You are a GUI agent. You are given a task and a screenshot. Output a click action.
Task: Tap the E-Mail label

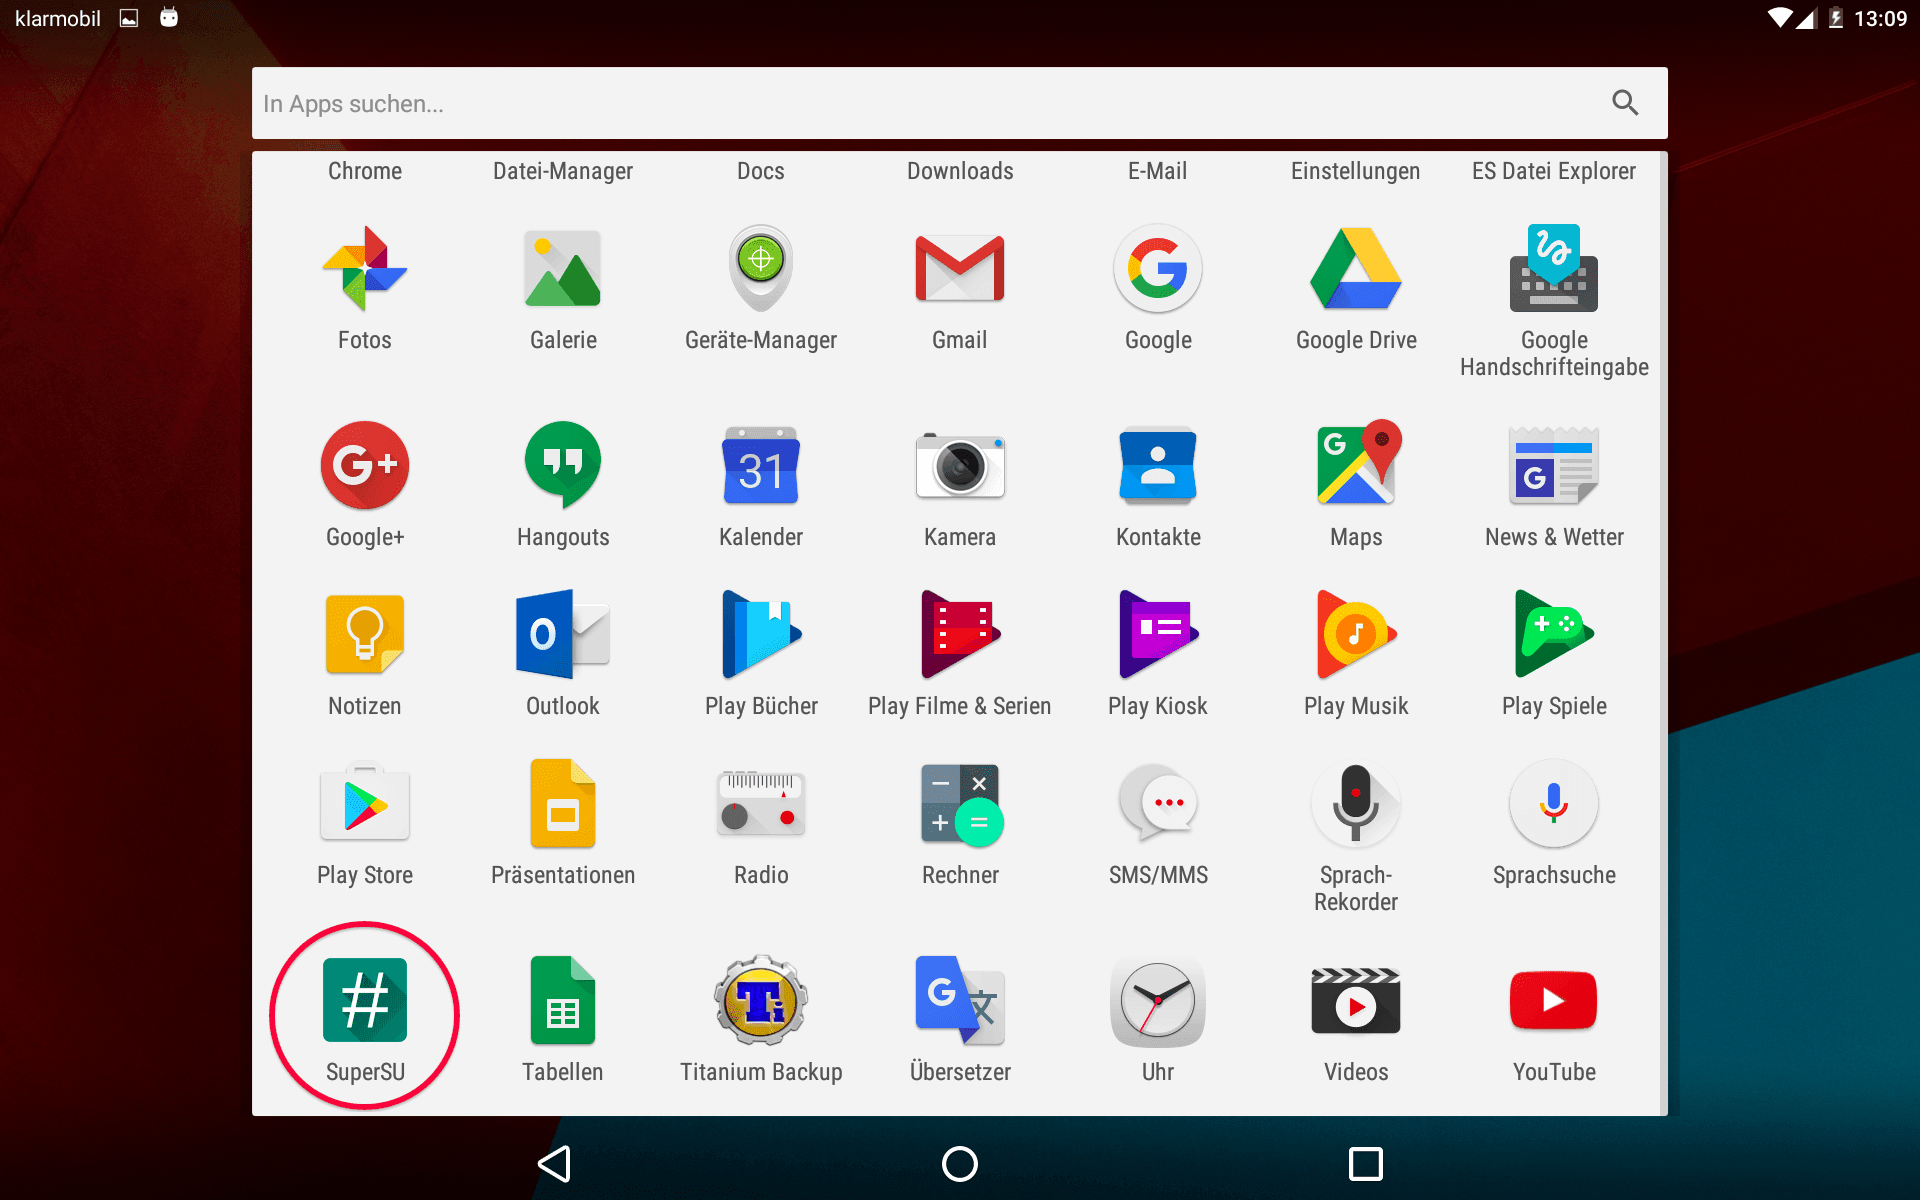(1158, 171)
